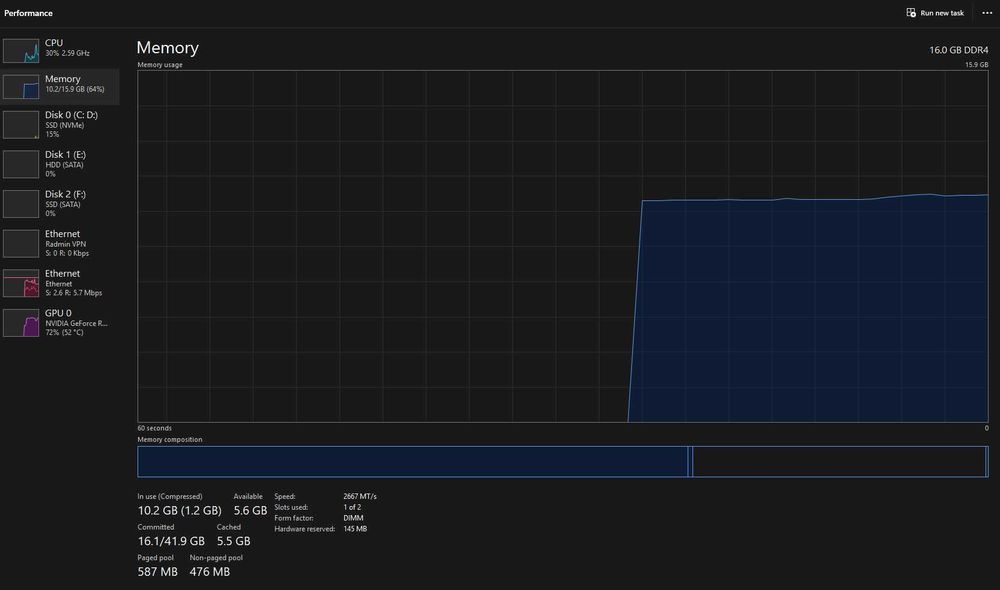
Task: Click the available segment of Memory composition bar
Action: [x=839, y=461]
